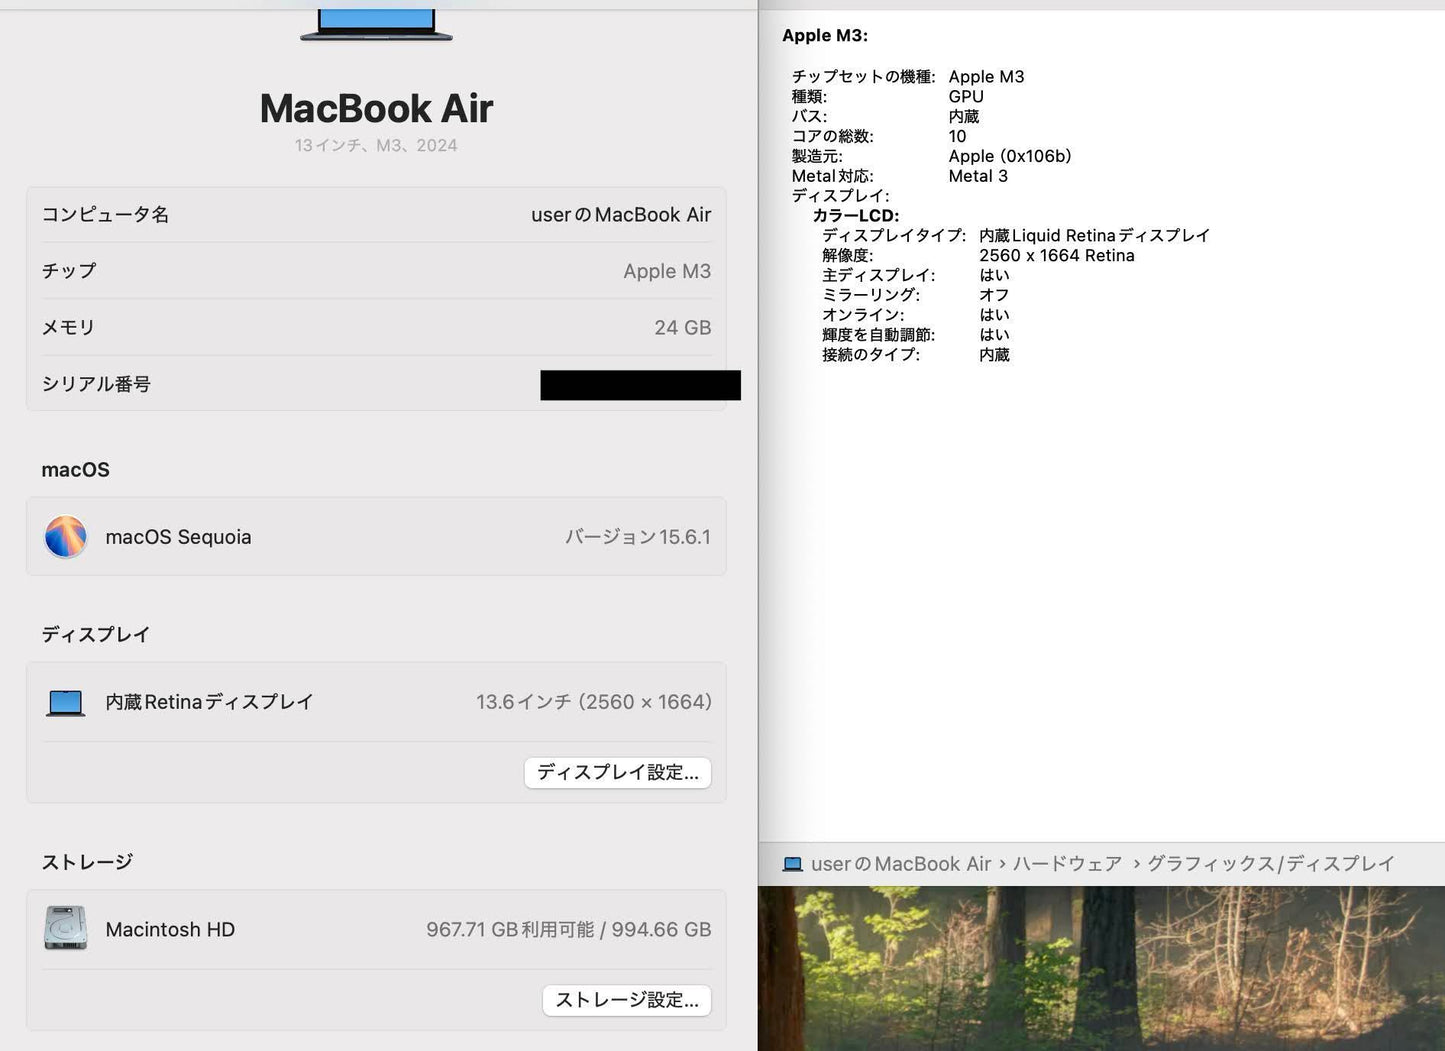Click the 24 GB memory value

(x=683, y=327)
